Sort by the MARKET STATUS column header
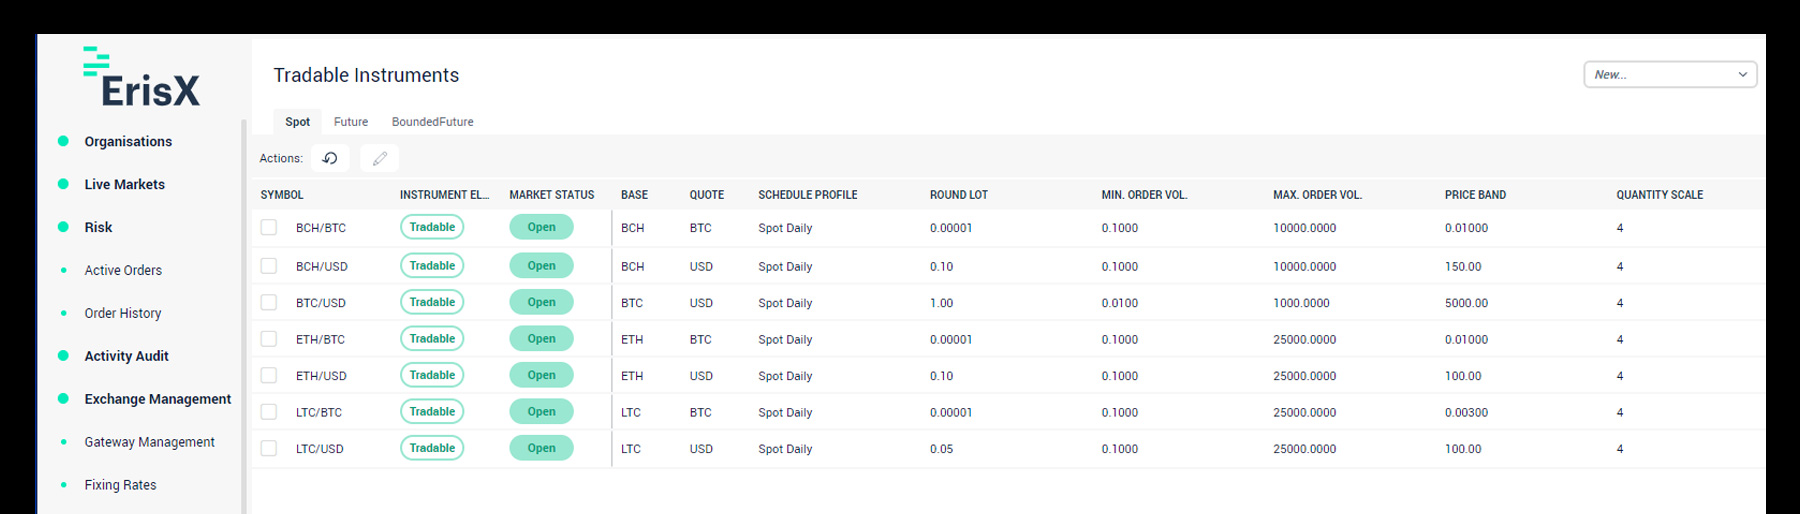Viewport: 1800px width, 514px height. 552,195
